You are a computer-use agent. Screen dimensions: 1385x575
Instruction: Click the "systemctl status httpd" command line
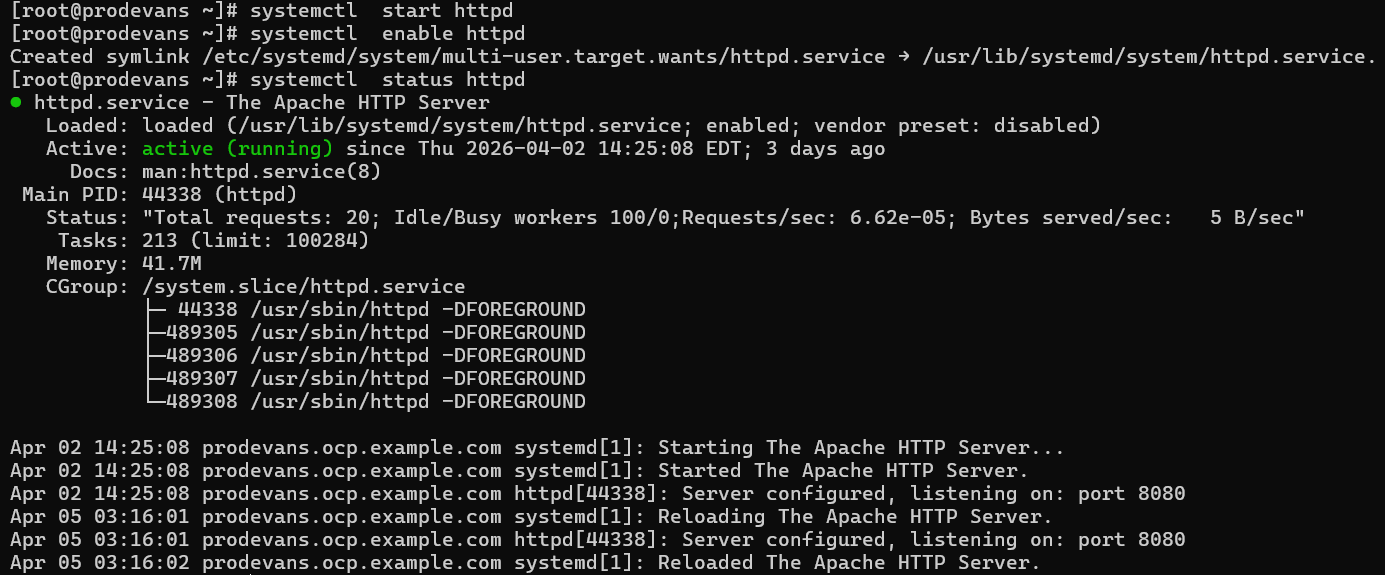tap(388, 79)
